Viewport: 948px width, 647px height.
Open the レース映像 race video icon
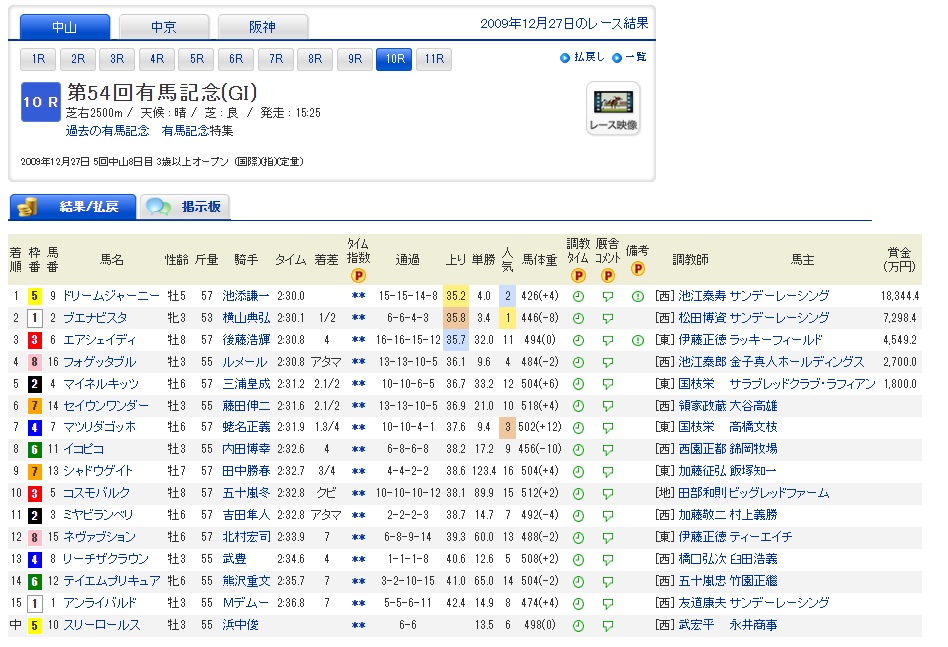coord(613,108)
